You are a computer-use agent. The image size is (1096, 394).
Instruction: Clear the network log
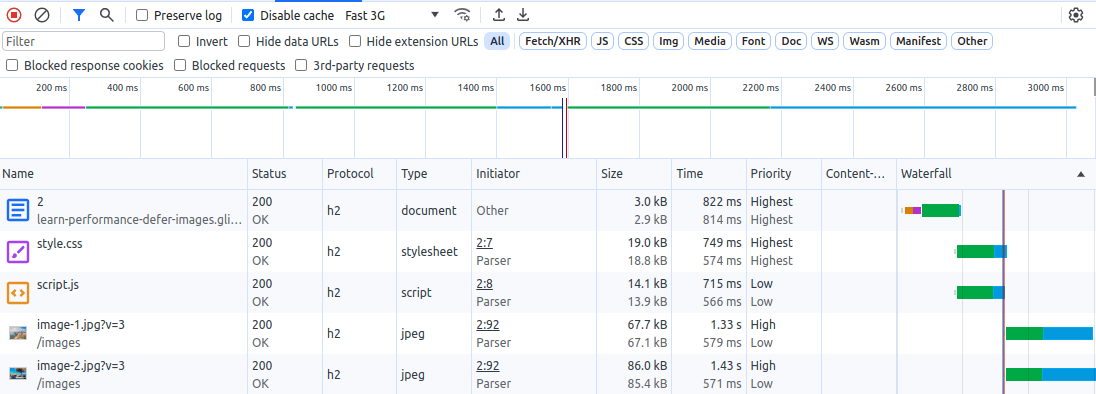coord(42,15)
